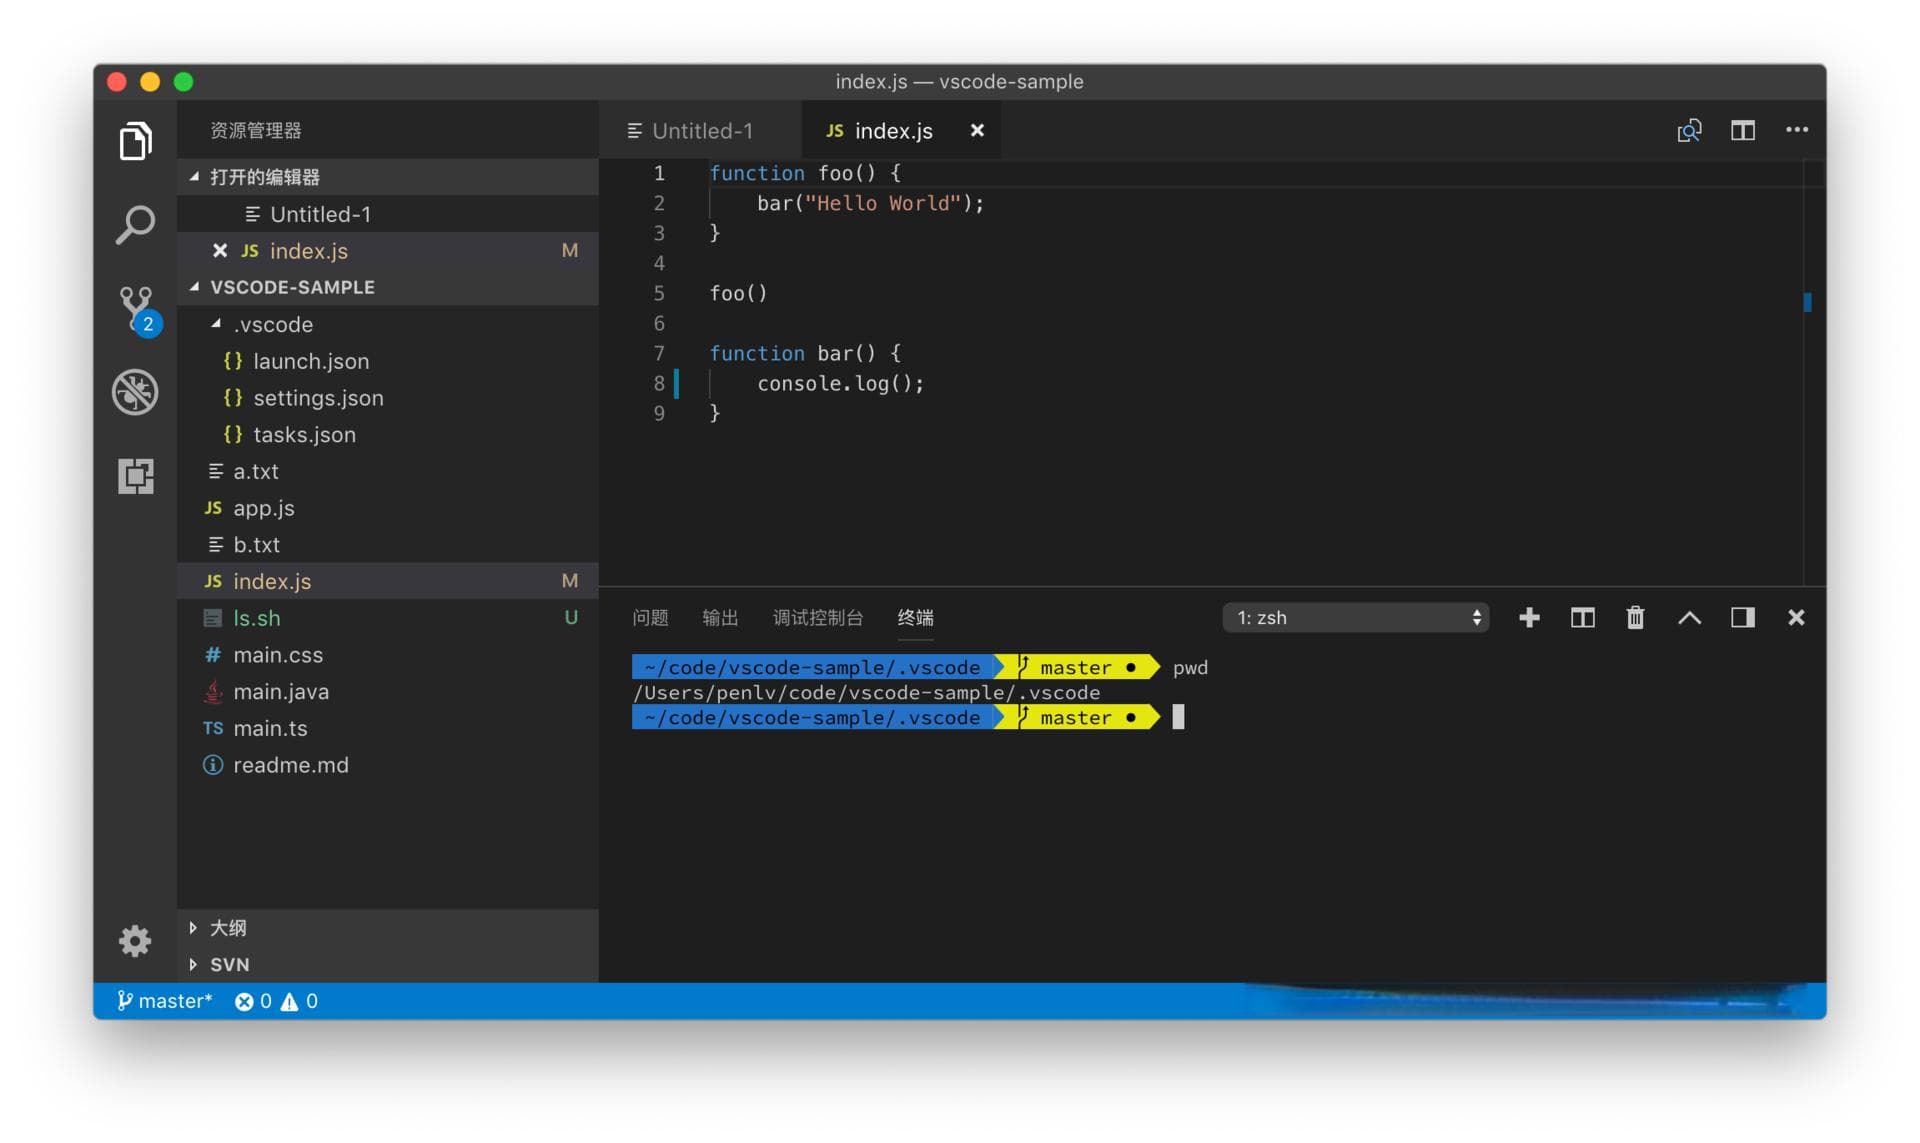
Task: Open main.java file
Action: [388, 691]
